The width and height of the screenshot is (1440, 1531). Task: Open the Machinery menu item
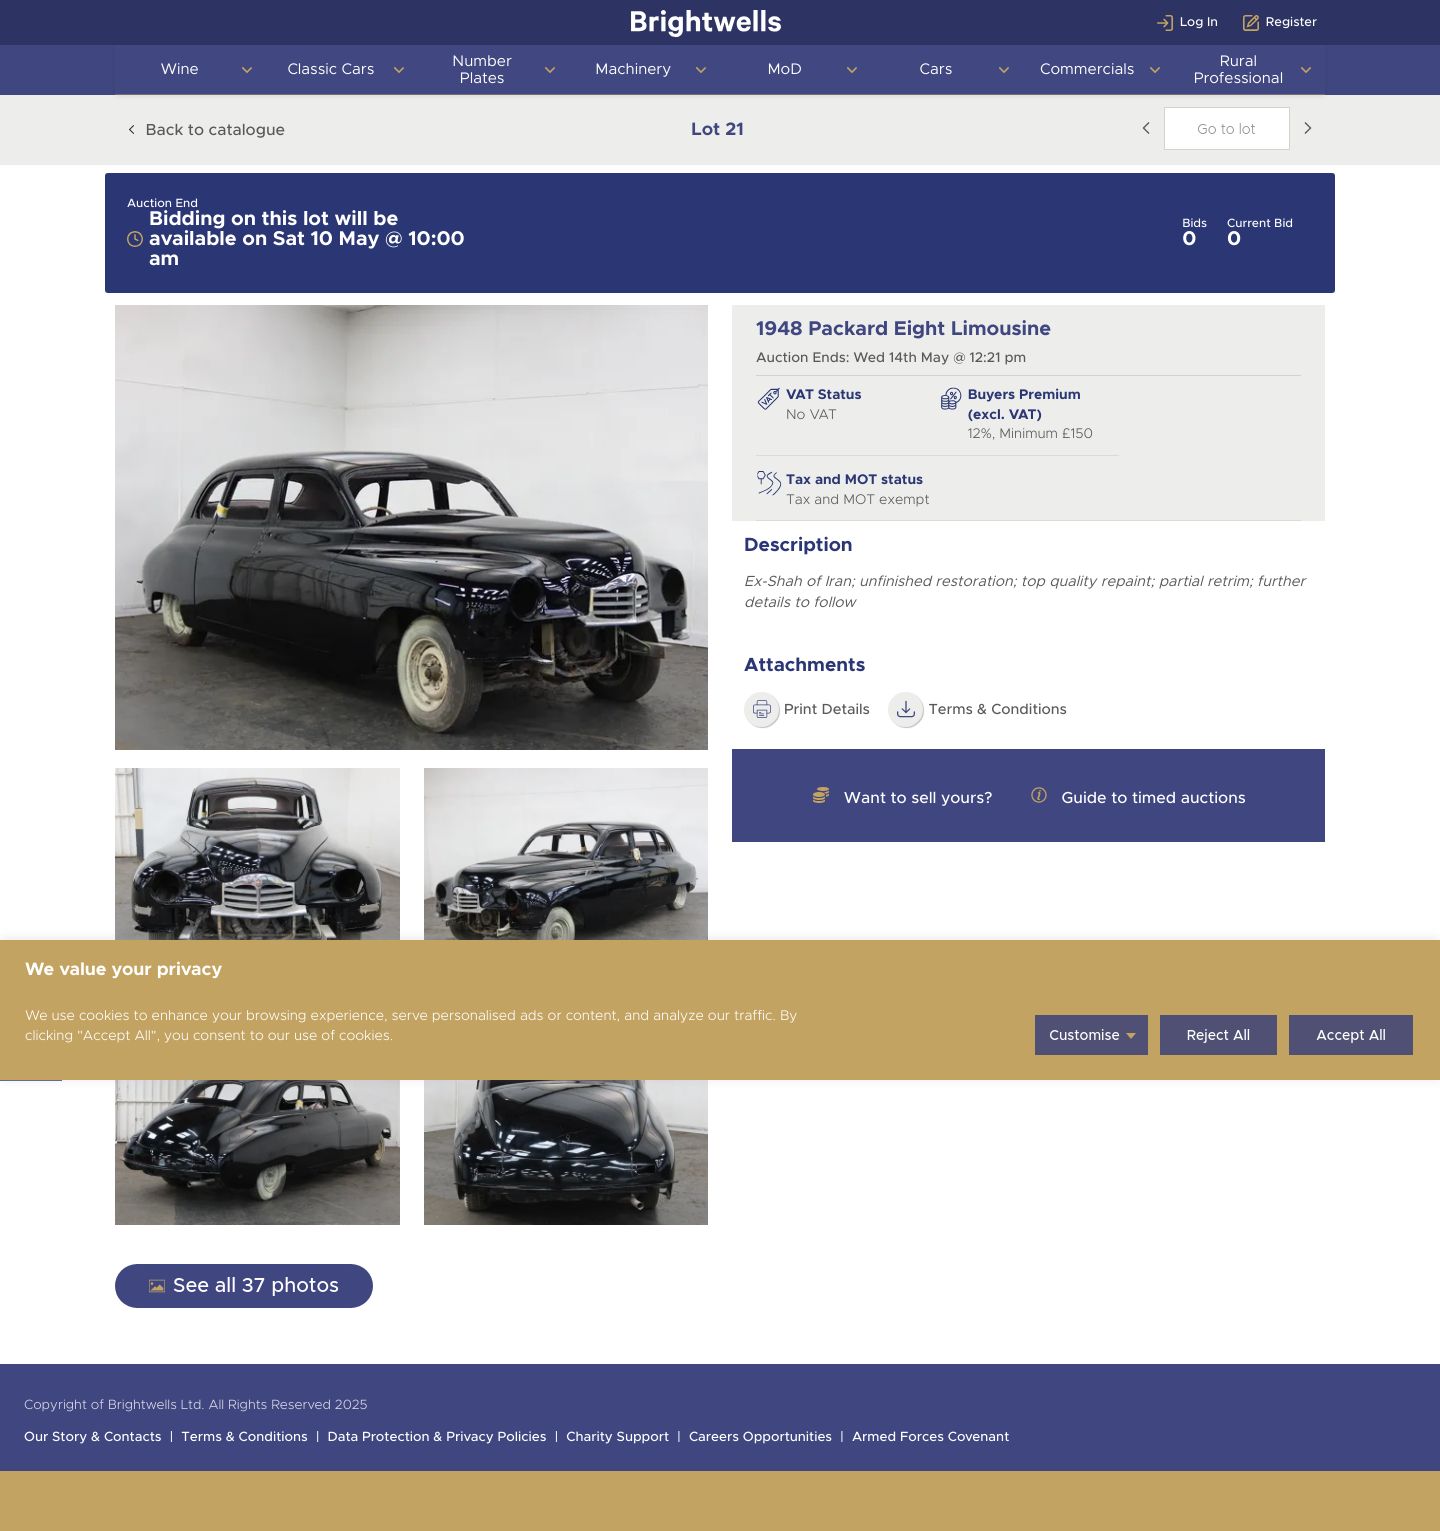point(633,69)
